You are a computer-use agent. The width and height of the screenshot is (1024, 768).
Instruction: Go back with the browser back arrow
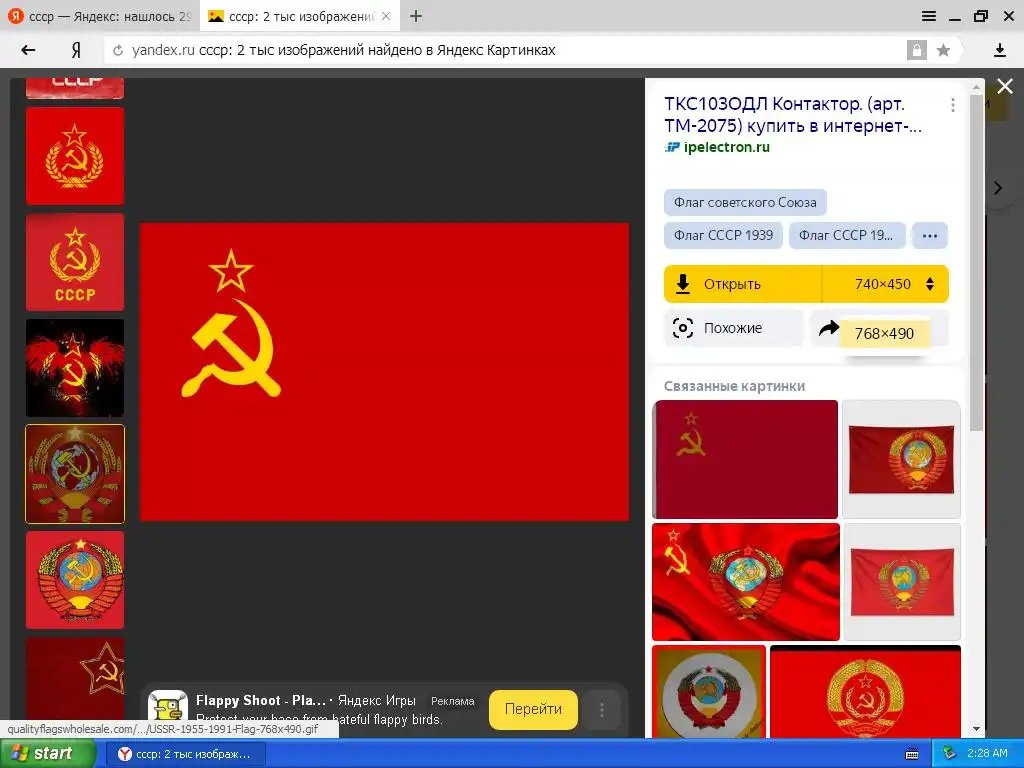(28, 50)
